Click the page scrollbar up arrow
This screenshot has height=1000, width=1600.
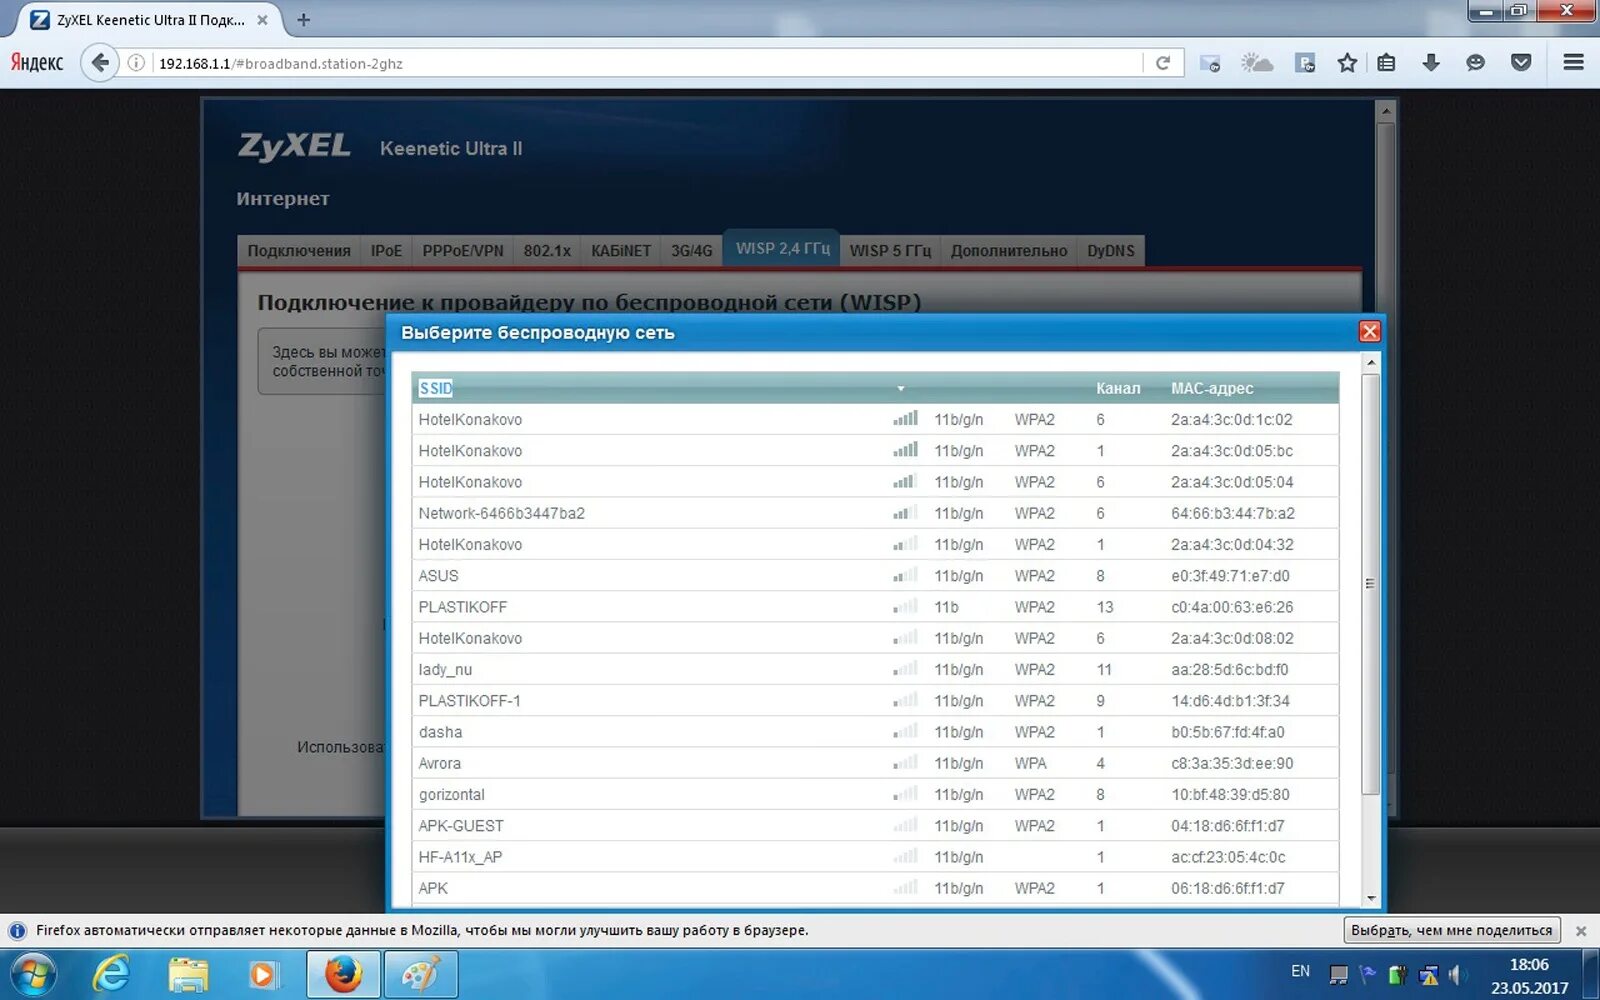coord(1385,110)
